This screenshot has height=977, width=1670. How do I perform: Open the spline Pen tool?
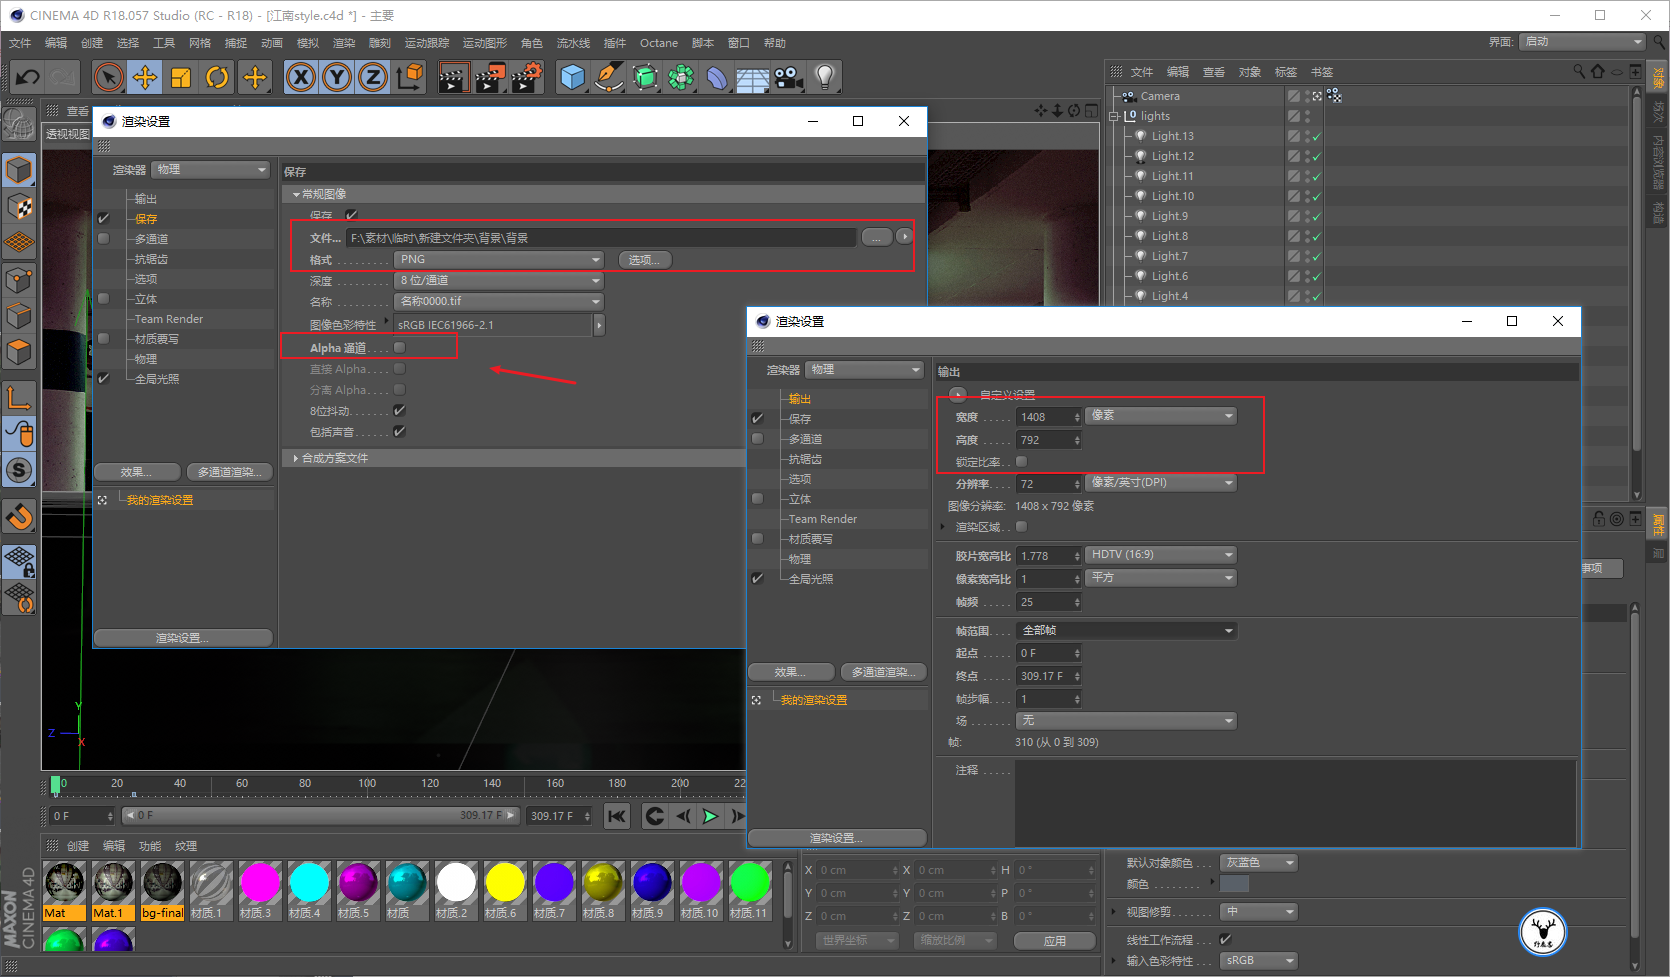608,77
